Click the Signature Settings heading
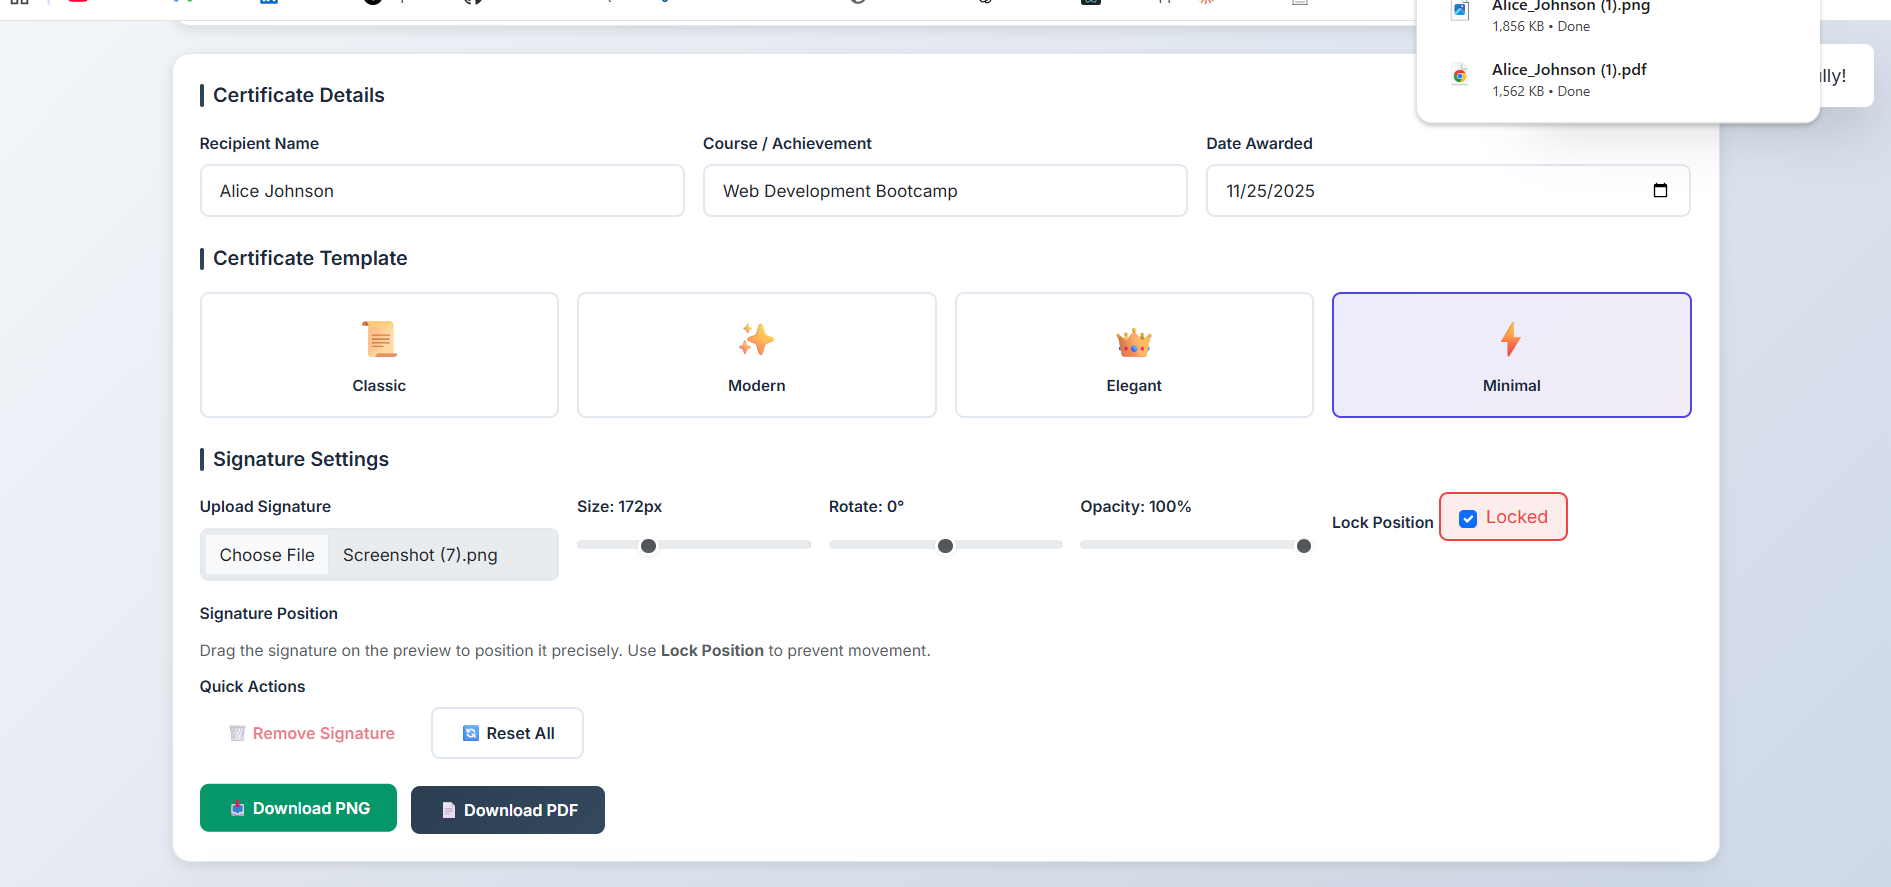1891x887 pixels. (301, 459)
